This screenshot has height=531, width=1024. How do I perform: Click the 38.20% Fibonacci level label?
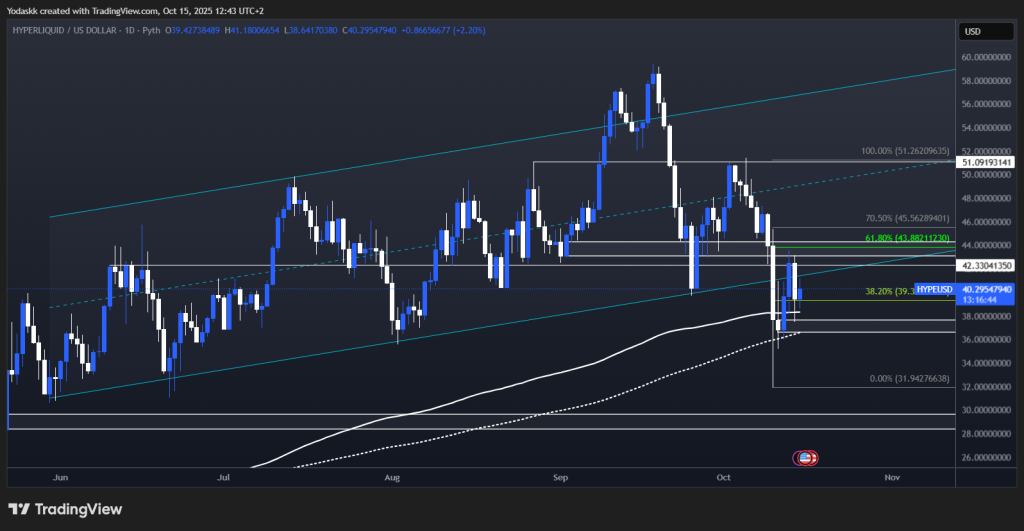pos(885,292)
